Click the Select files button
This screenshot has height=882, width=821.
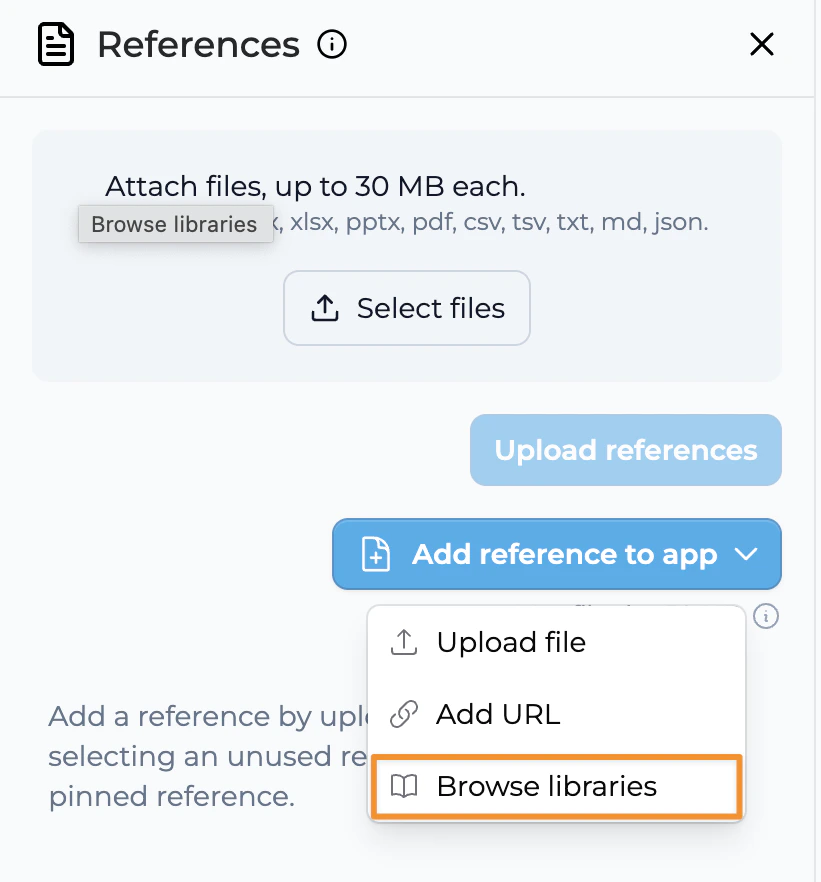coord(406,308)
